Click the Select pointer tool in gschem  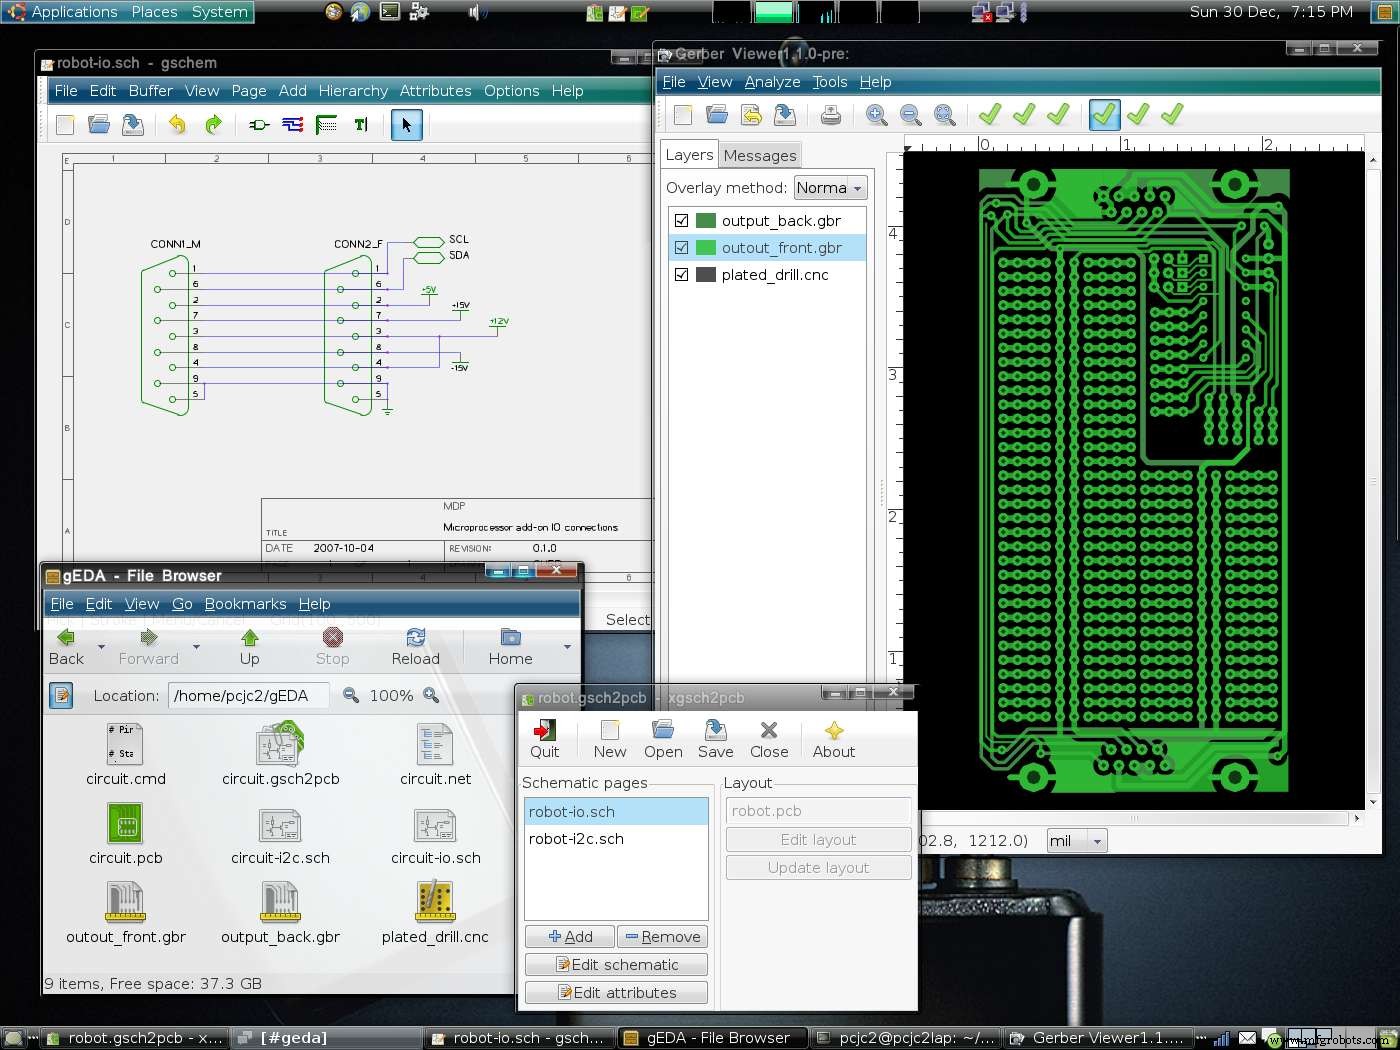[406, 124]
